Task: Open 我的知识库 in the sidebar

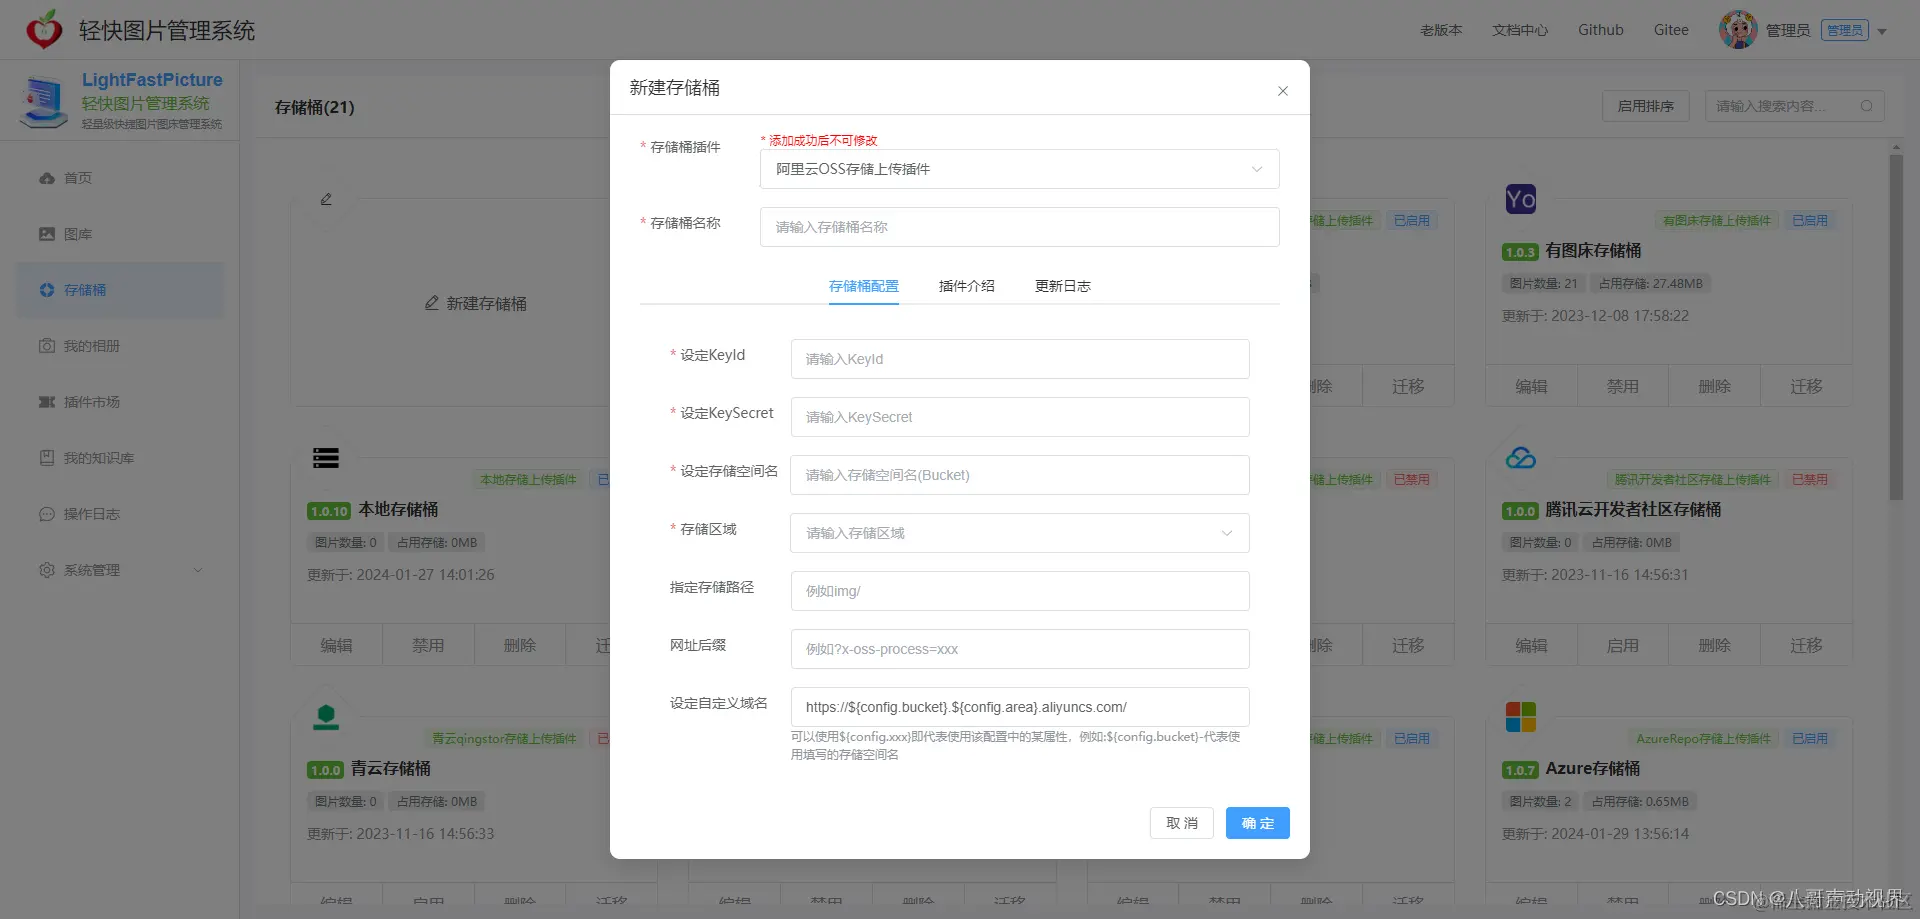Action: [x=120, y=458]
